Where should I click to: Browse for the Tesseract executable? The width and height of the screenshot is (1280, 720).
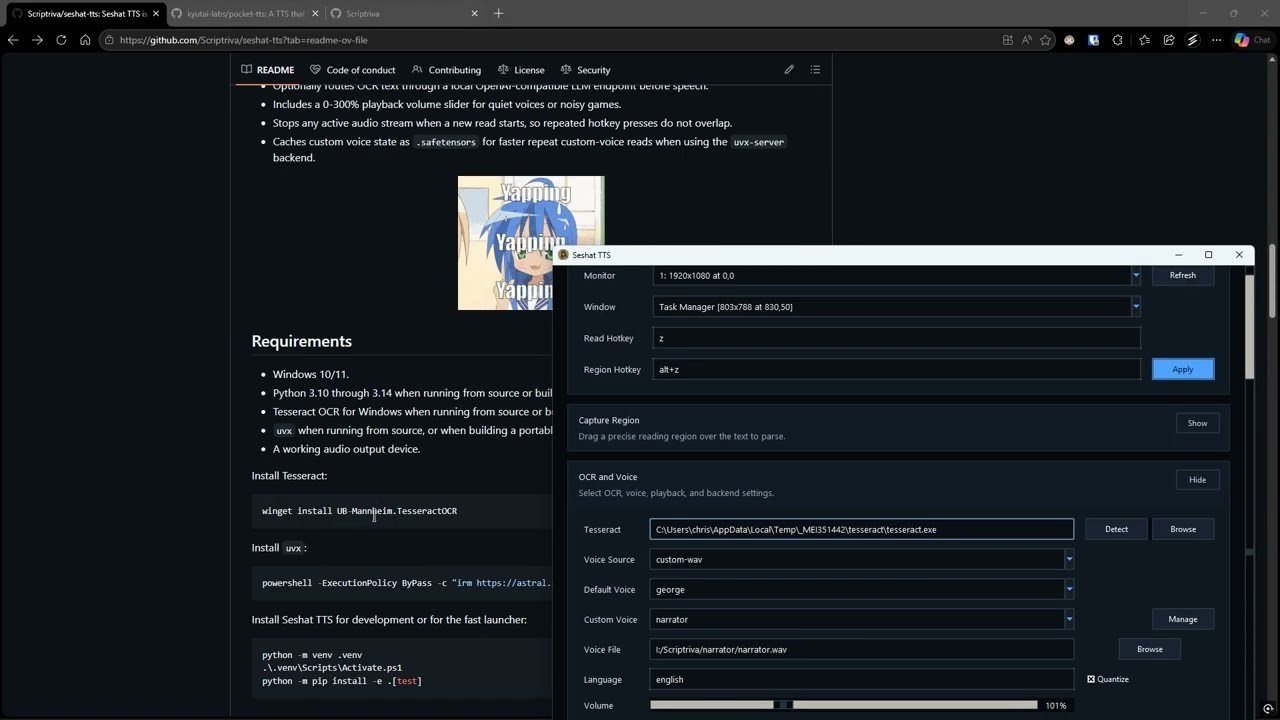click(x=1183, y=529)
